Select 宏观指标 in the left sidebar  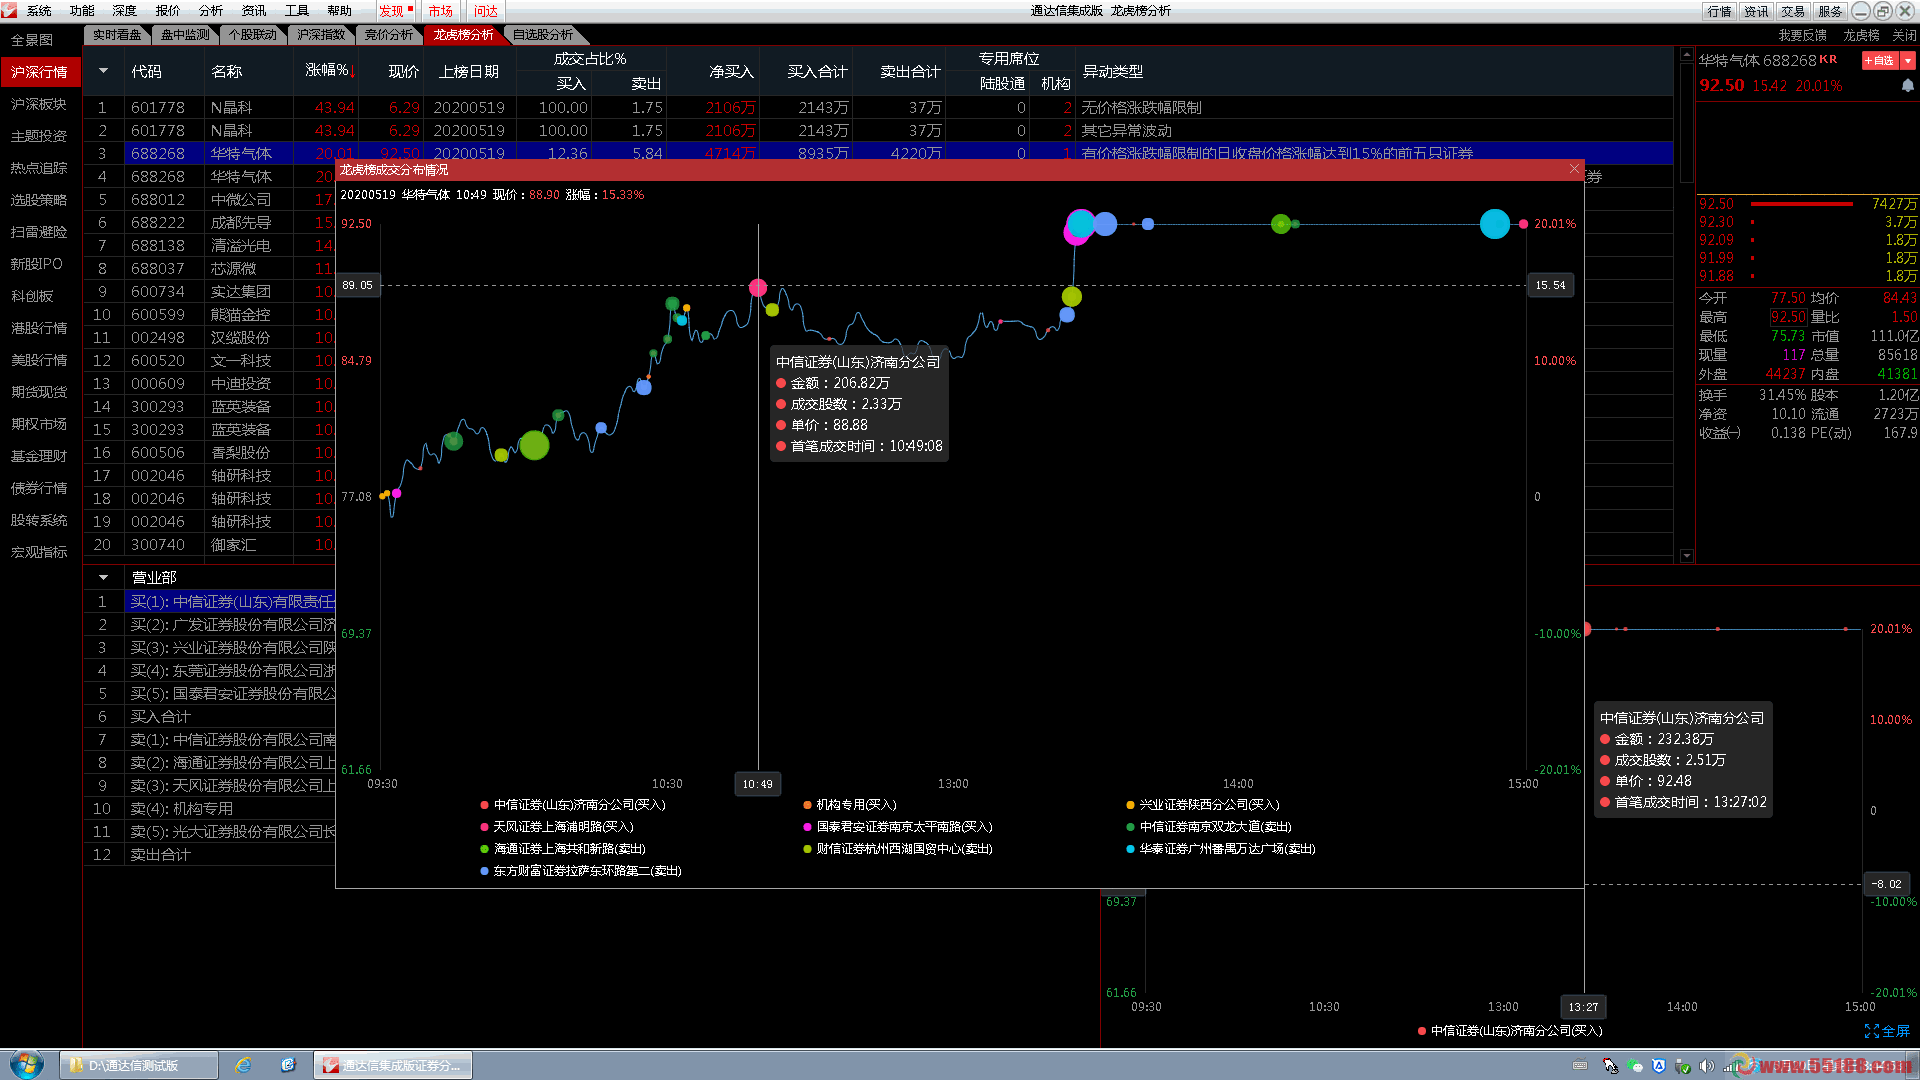pos(39,552)
